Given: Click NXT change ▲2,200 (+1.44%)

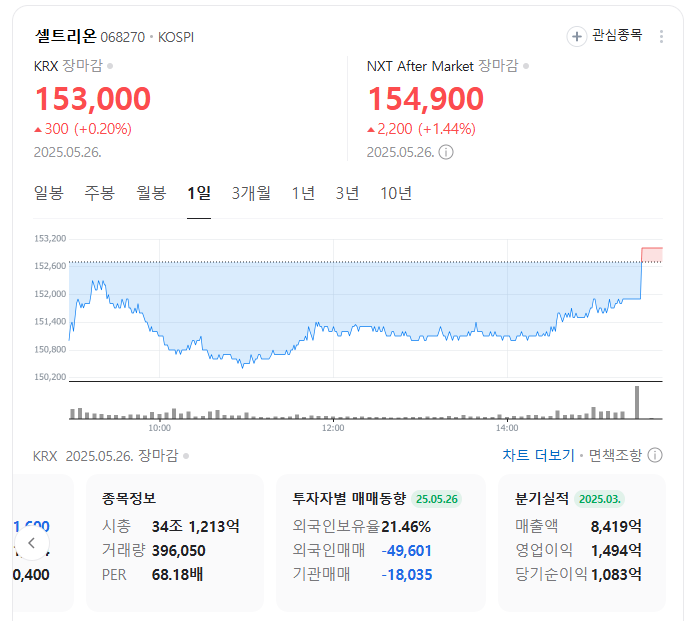Looking at the screenshot, I should tap(422, 129).
